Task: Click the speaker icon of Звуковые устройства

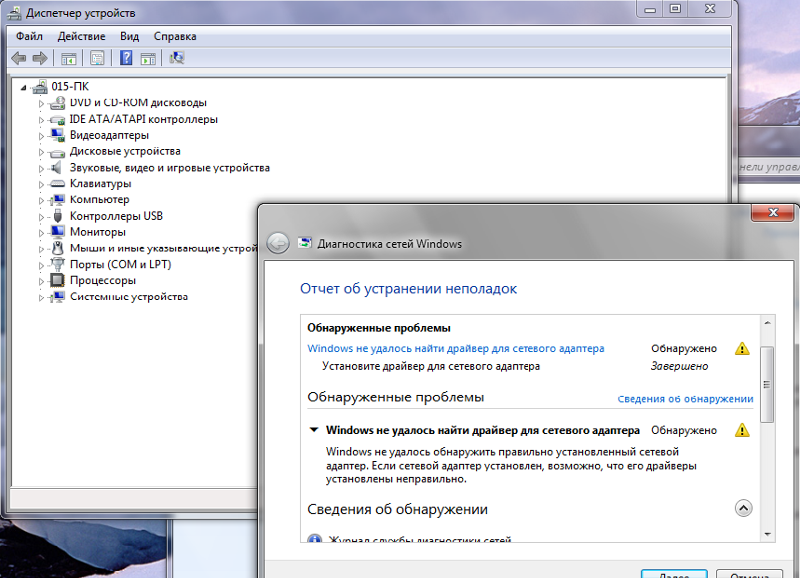Action: [x=56, y=168]
